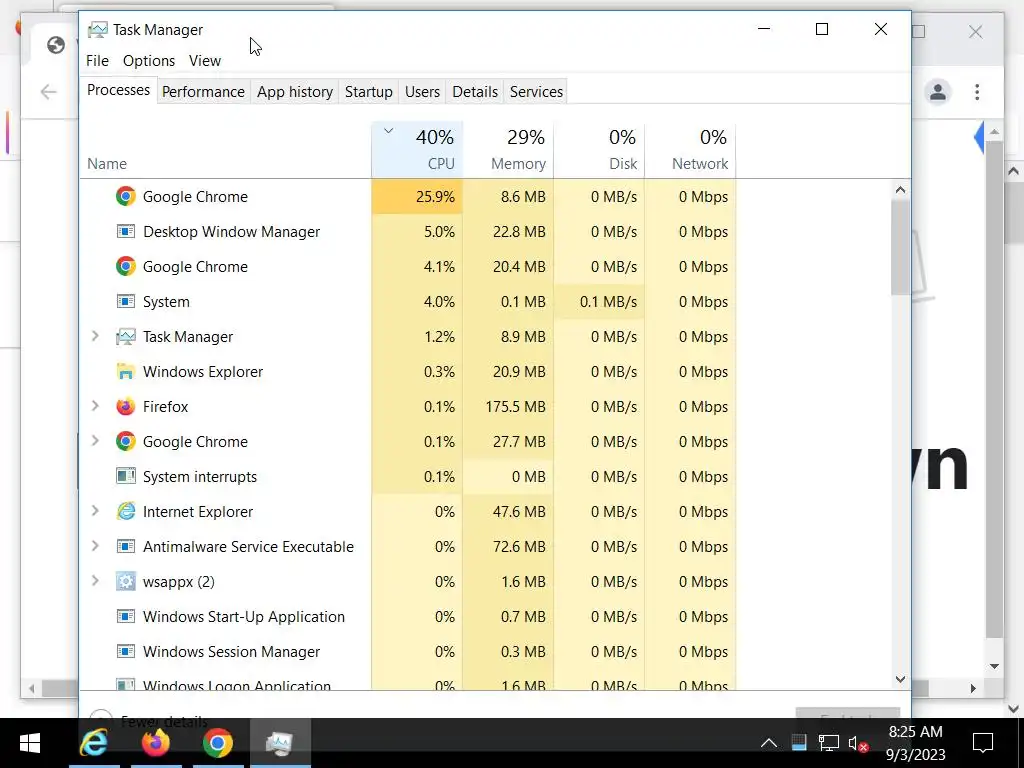Switch to the Performance tab

click(x=203, y=91)
